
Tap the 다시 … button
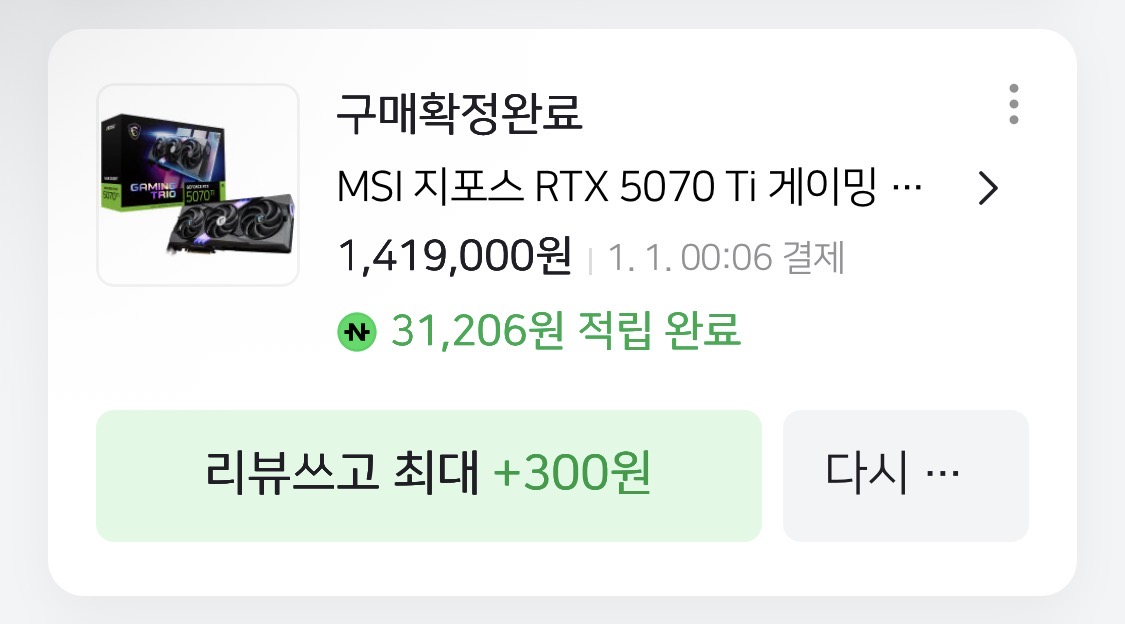(905, 476)
